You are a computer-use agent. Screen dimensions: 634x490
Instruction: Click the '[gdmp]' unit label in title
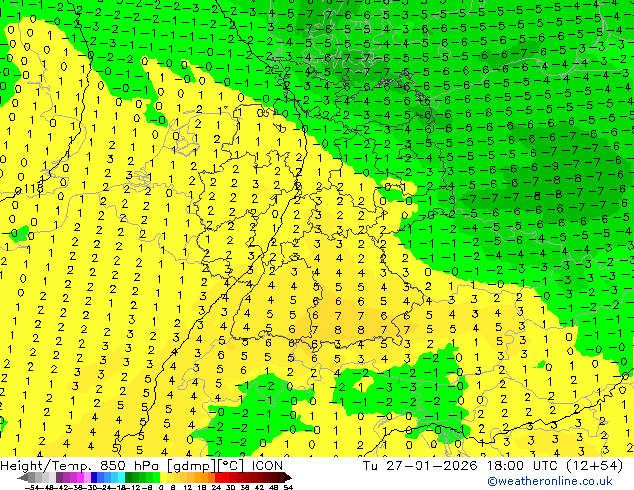click(189, 466)
